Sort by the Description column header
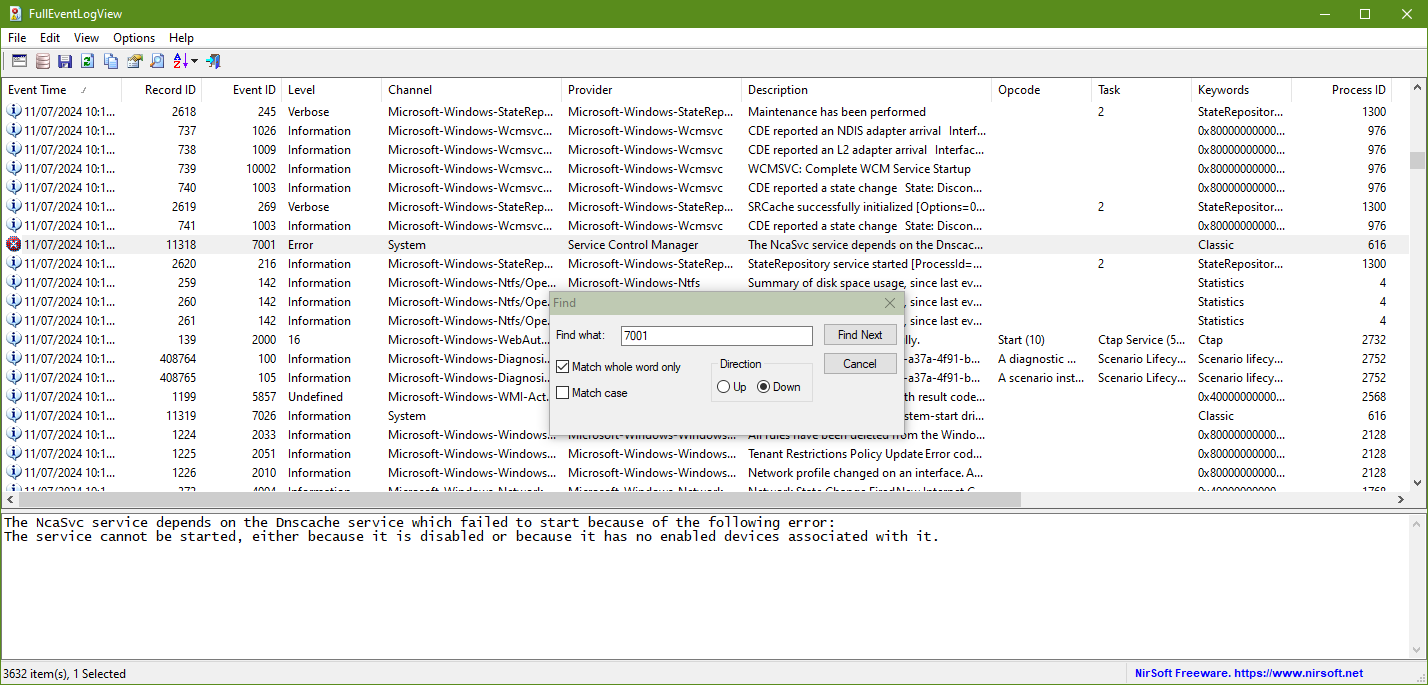1428x685 pixels. [x=866, y=90]
